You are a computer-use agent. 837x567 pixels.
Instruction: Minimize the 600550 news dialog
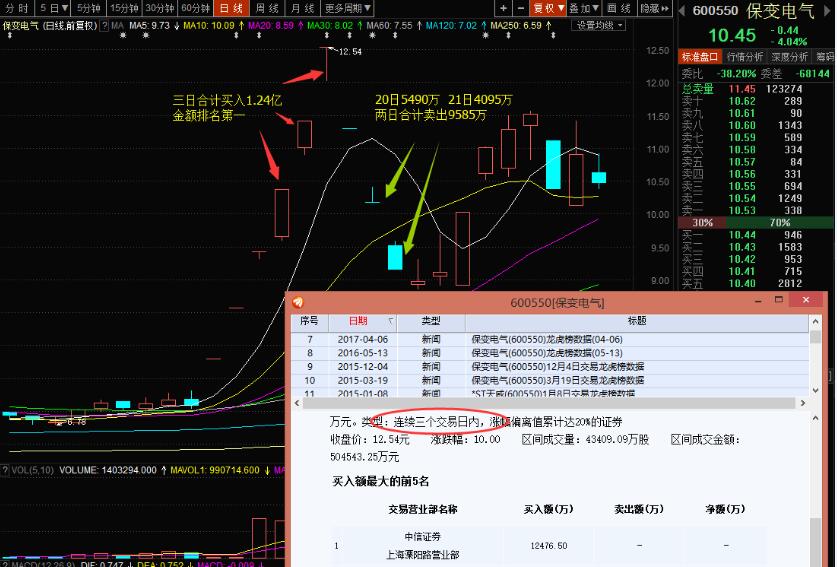point(758,301)
